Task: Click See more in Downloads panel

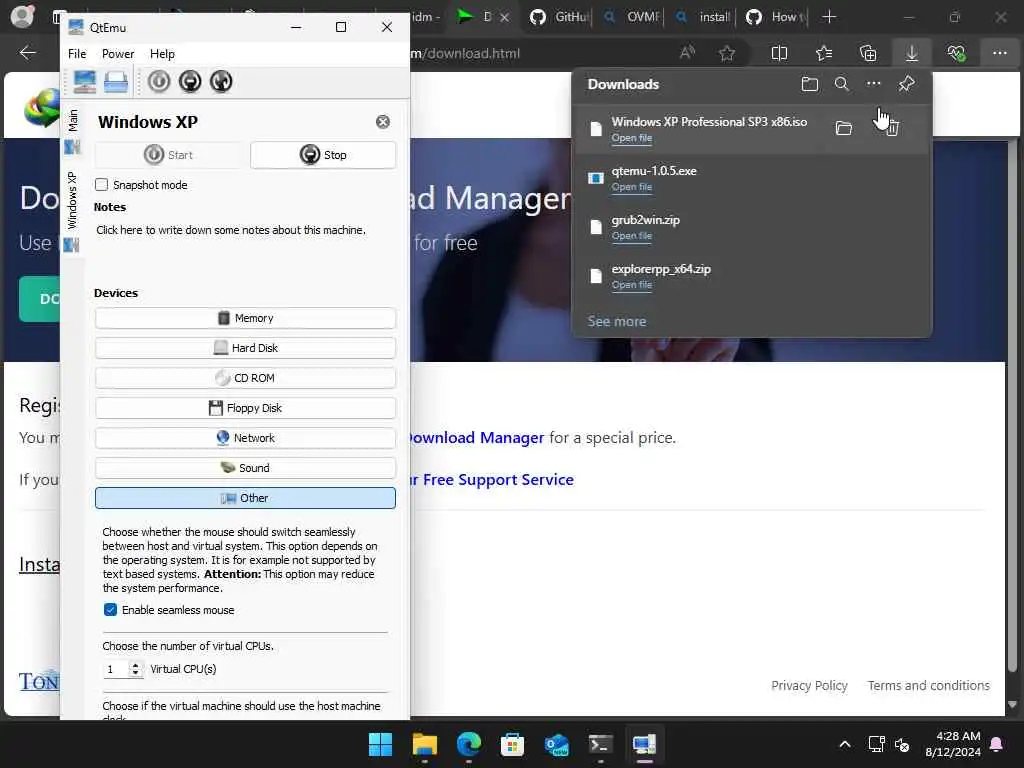Action: (616, 321)
